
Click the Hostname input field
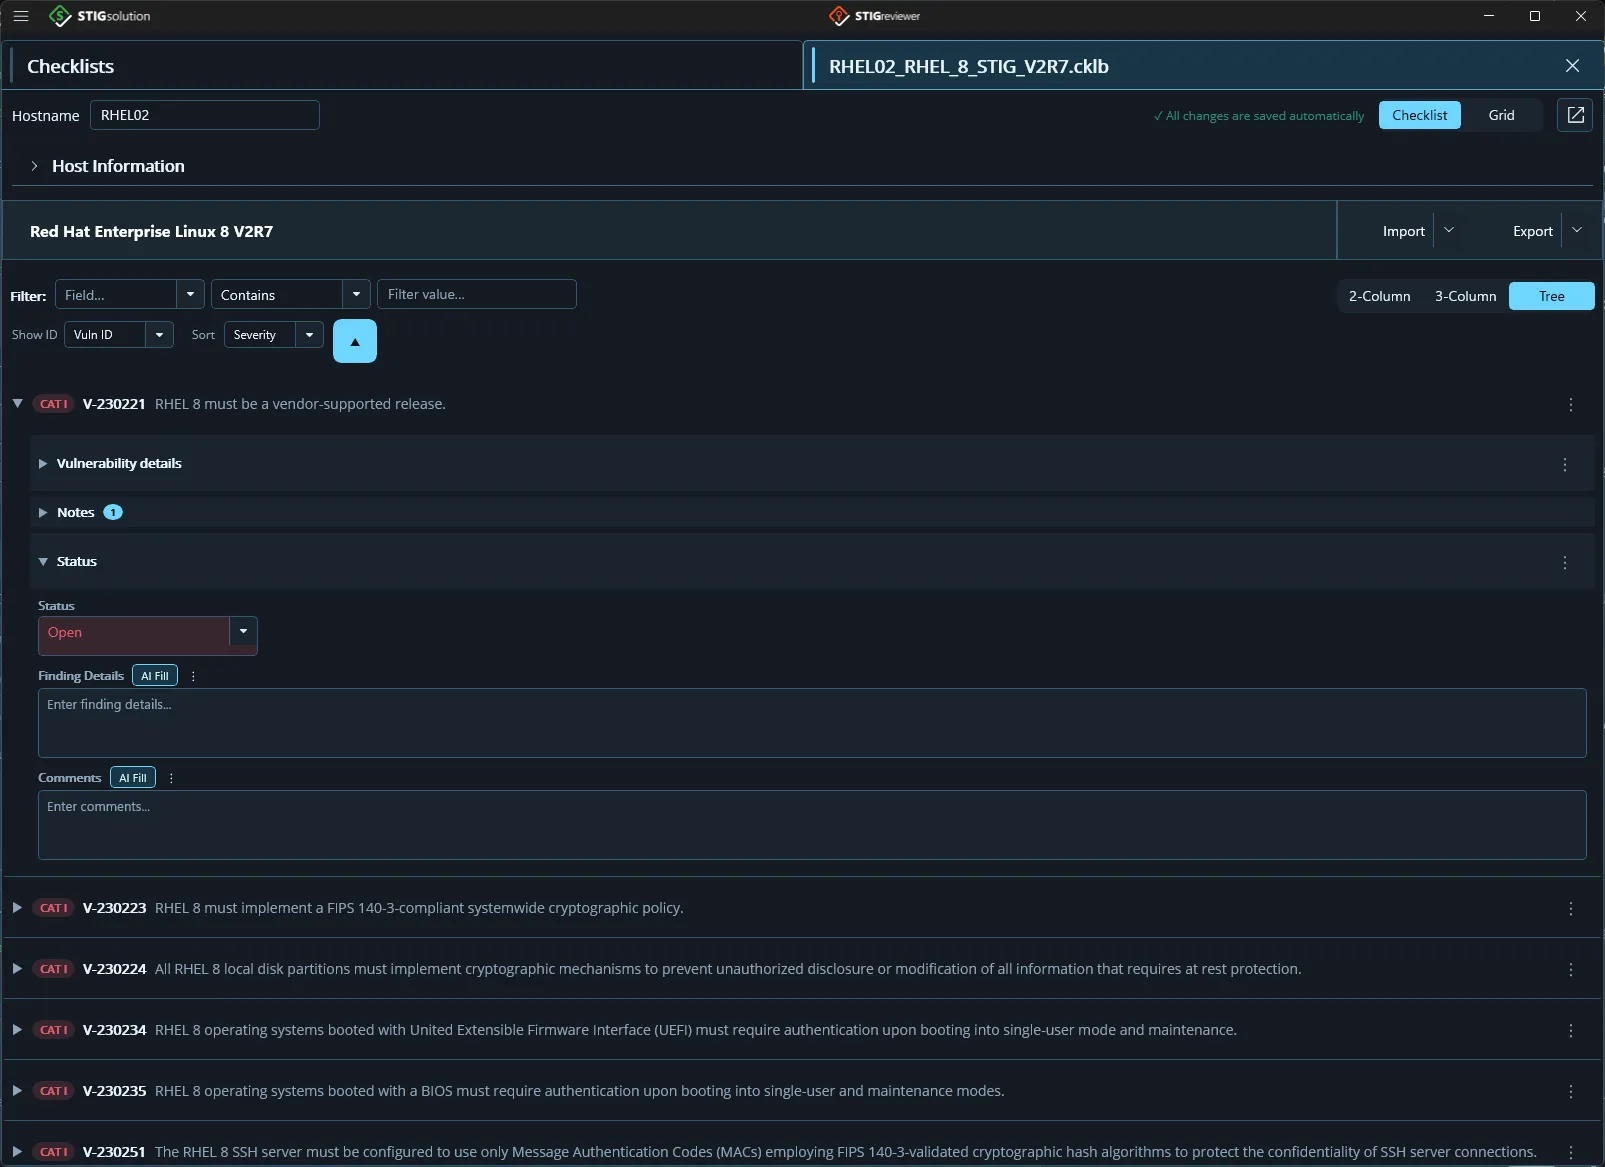point(205,115)
